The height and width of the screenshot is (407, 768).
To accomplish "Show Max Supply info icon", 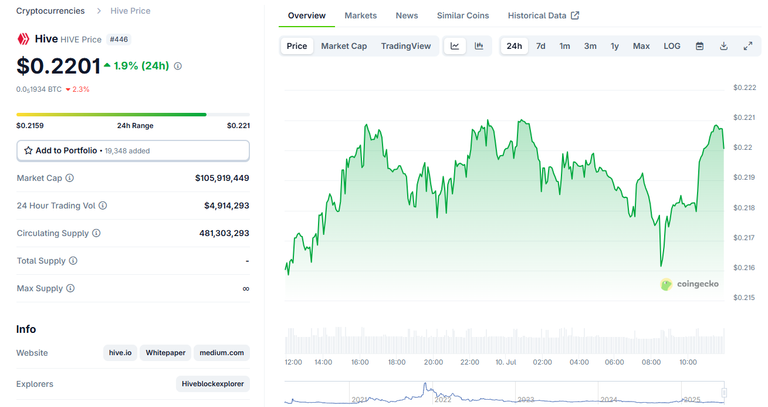I will (x=71, y=288).
